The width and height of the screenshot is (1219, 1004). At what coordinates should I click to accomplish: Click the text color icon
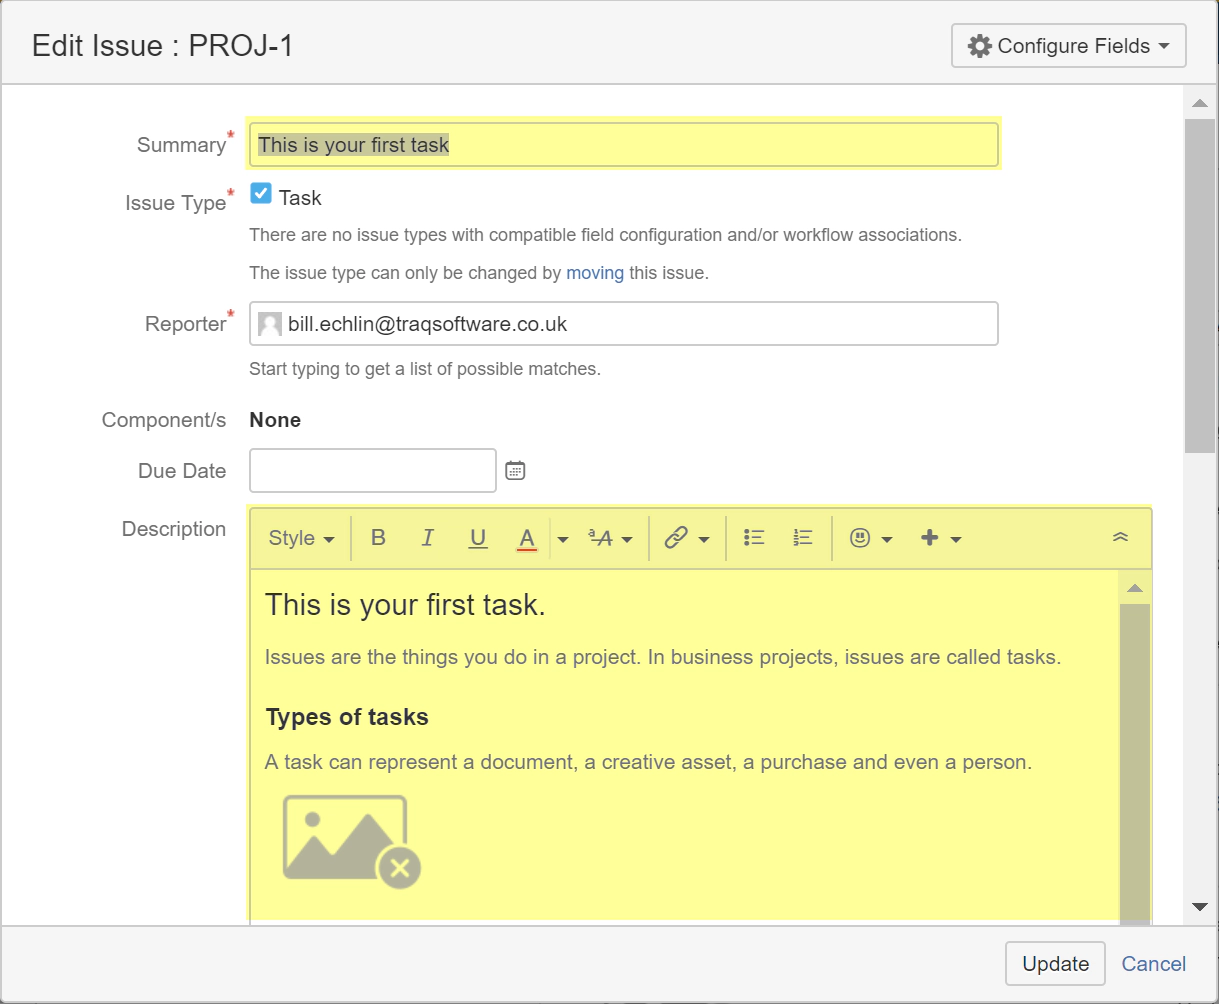coord(527,538)
